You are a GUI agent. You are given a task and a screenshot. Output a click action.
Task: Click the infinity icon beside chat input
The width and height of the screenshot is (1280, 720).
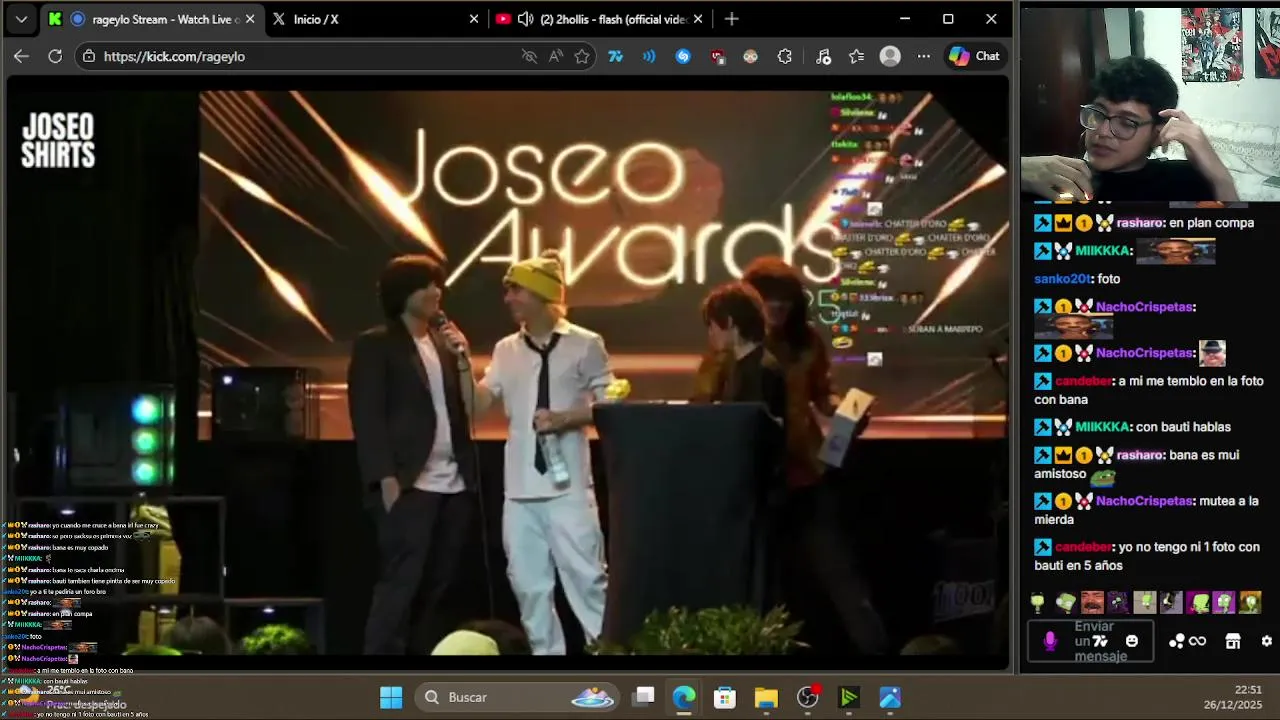click(1197, 641)
